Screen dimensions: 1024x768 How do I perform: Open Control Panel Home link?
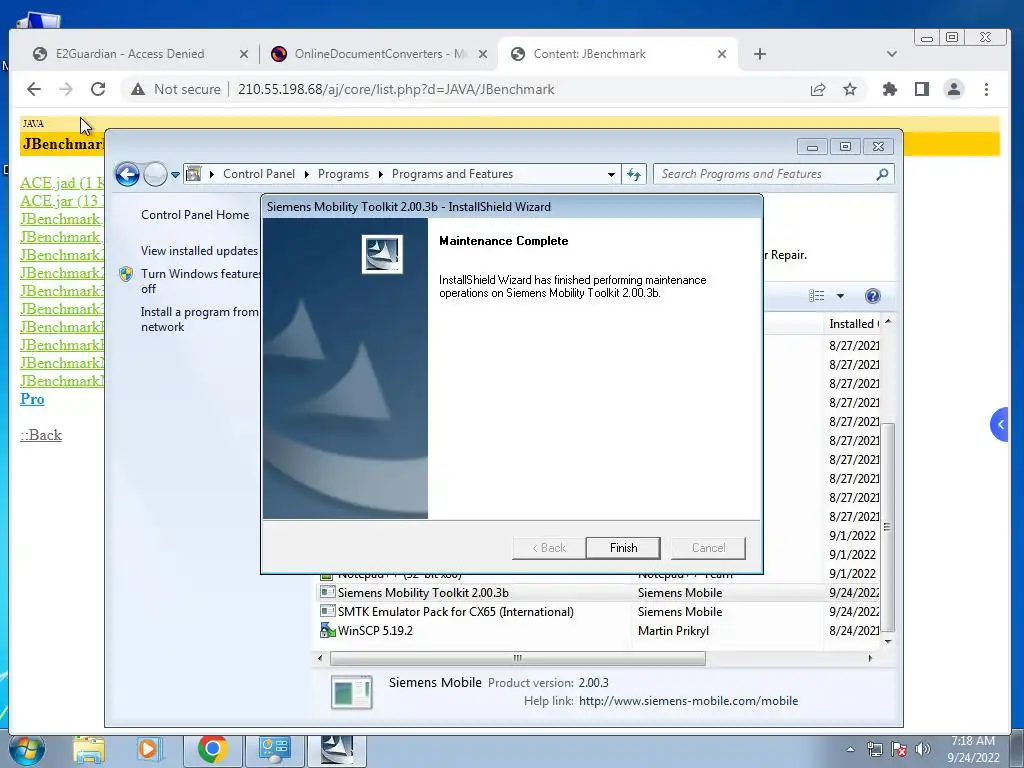click(x=195, y=215)
